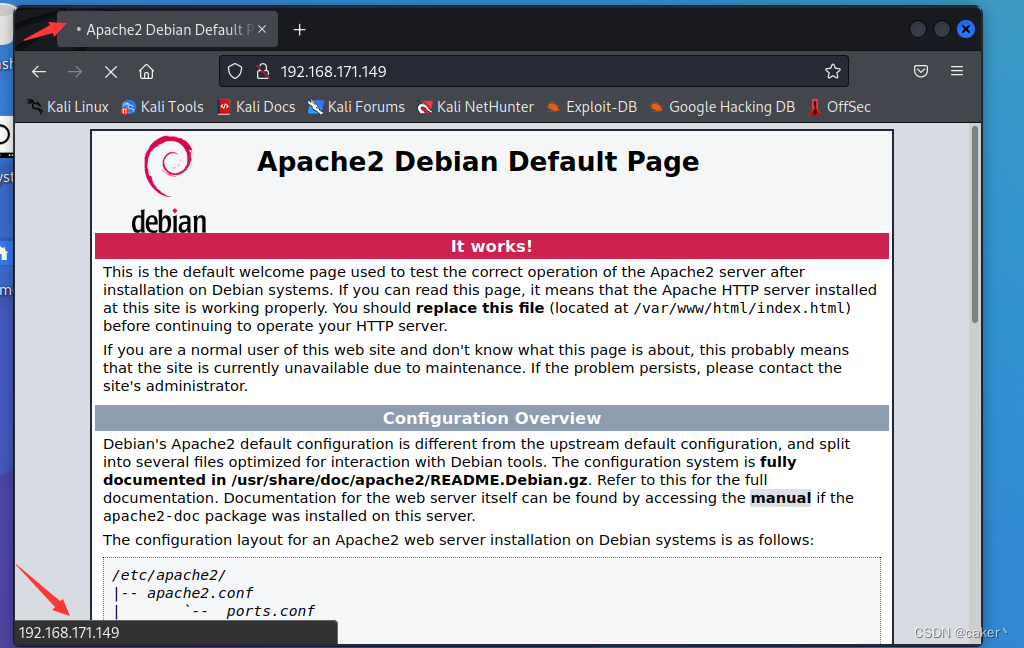Bookmark this page with the star
Screen dimensions: 1024x648
(x=833, y=71)
